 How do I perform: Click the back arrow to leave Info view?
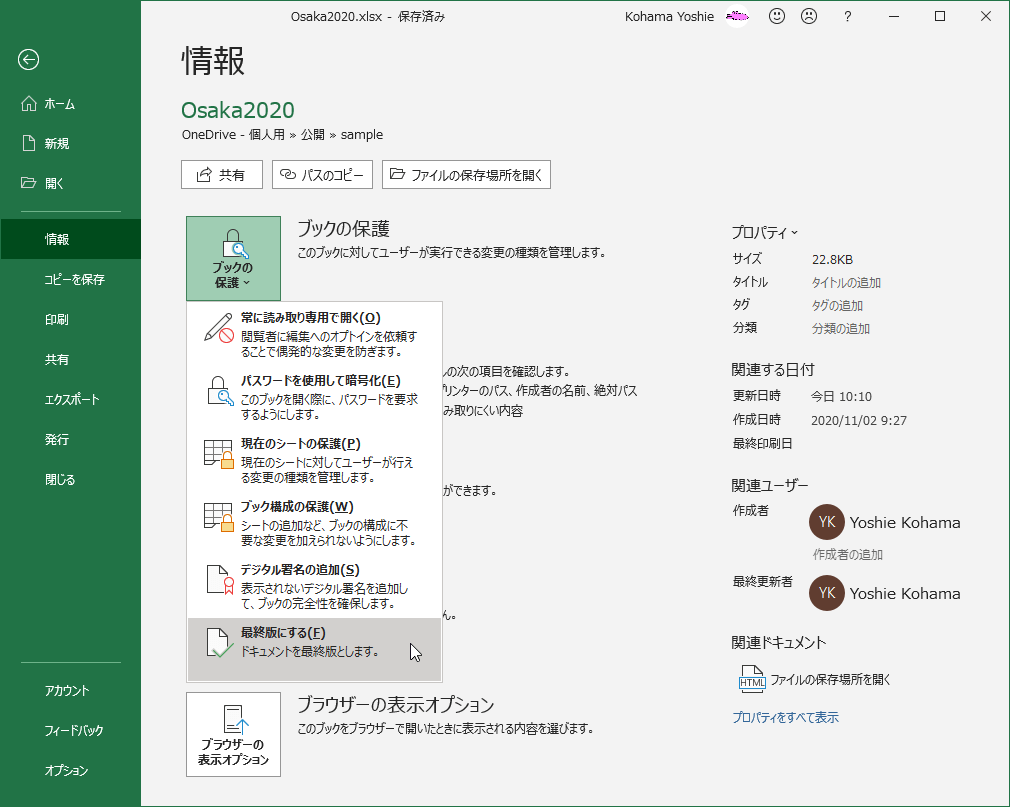click(x=28, y=61)
